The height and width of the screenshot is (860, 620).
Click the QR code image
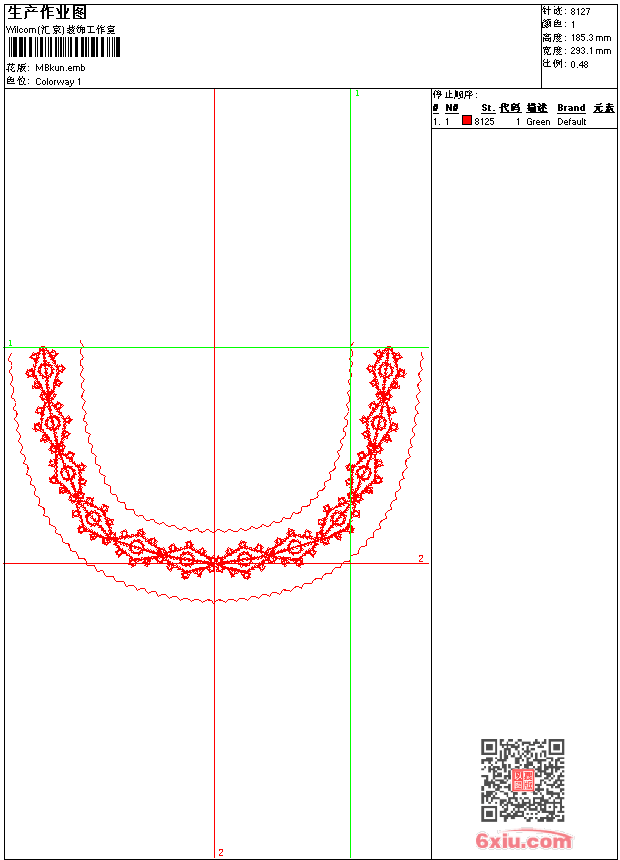pos(522,780)
